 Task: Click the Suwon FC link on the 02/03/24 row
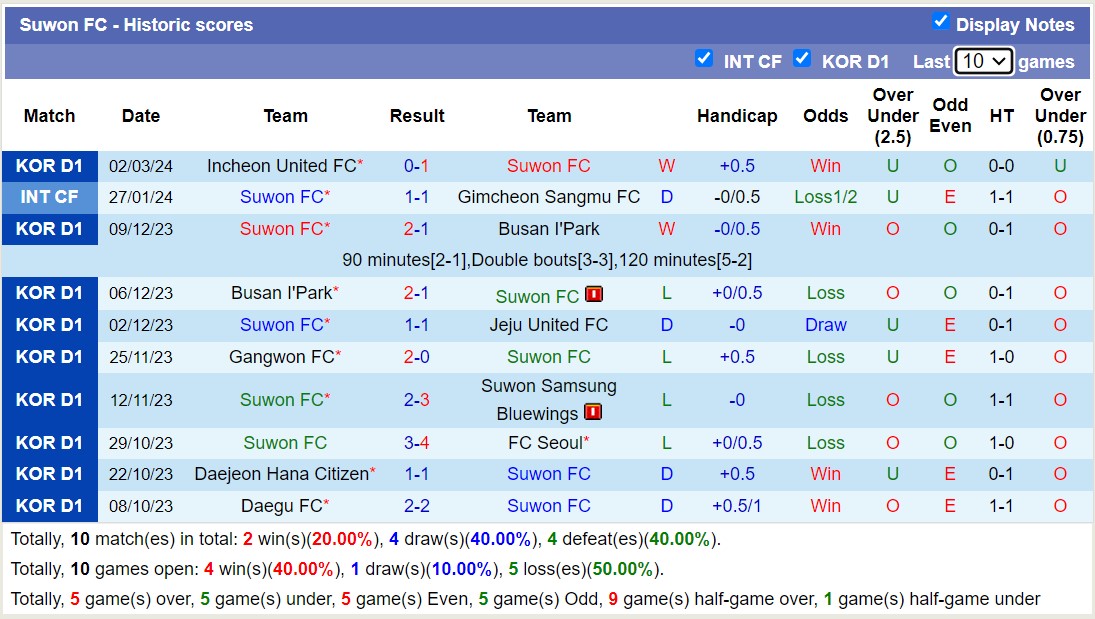point(548,166)
